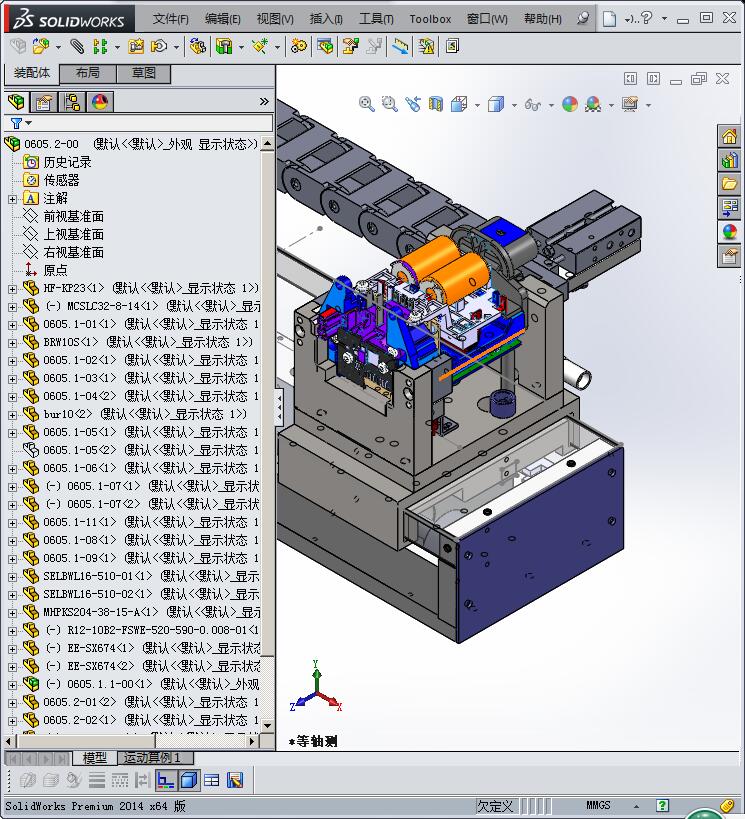This screenshot has height=819, width=745.
Task: Switch to 草图 tab
Action: pos(144,73)
